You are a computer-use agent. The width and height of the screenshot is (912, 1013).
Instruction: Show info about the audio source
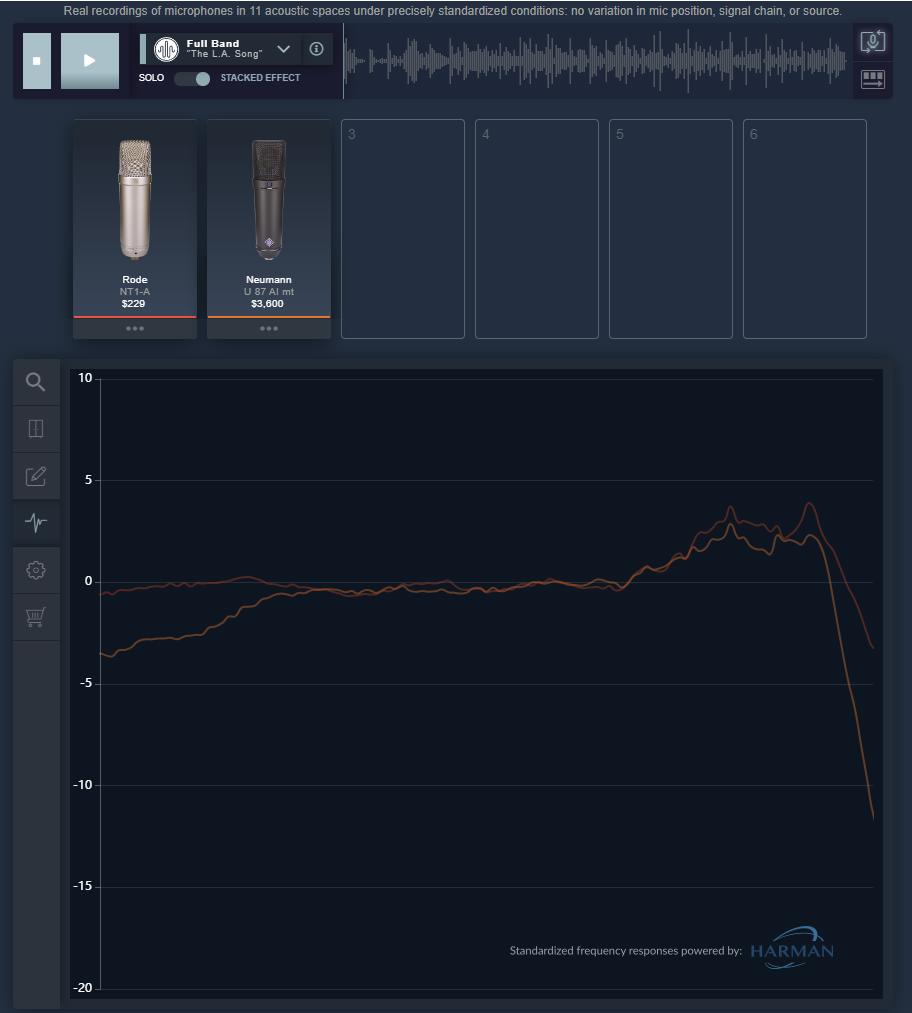pyautogui.click(x=316, y=49)
